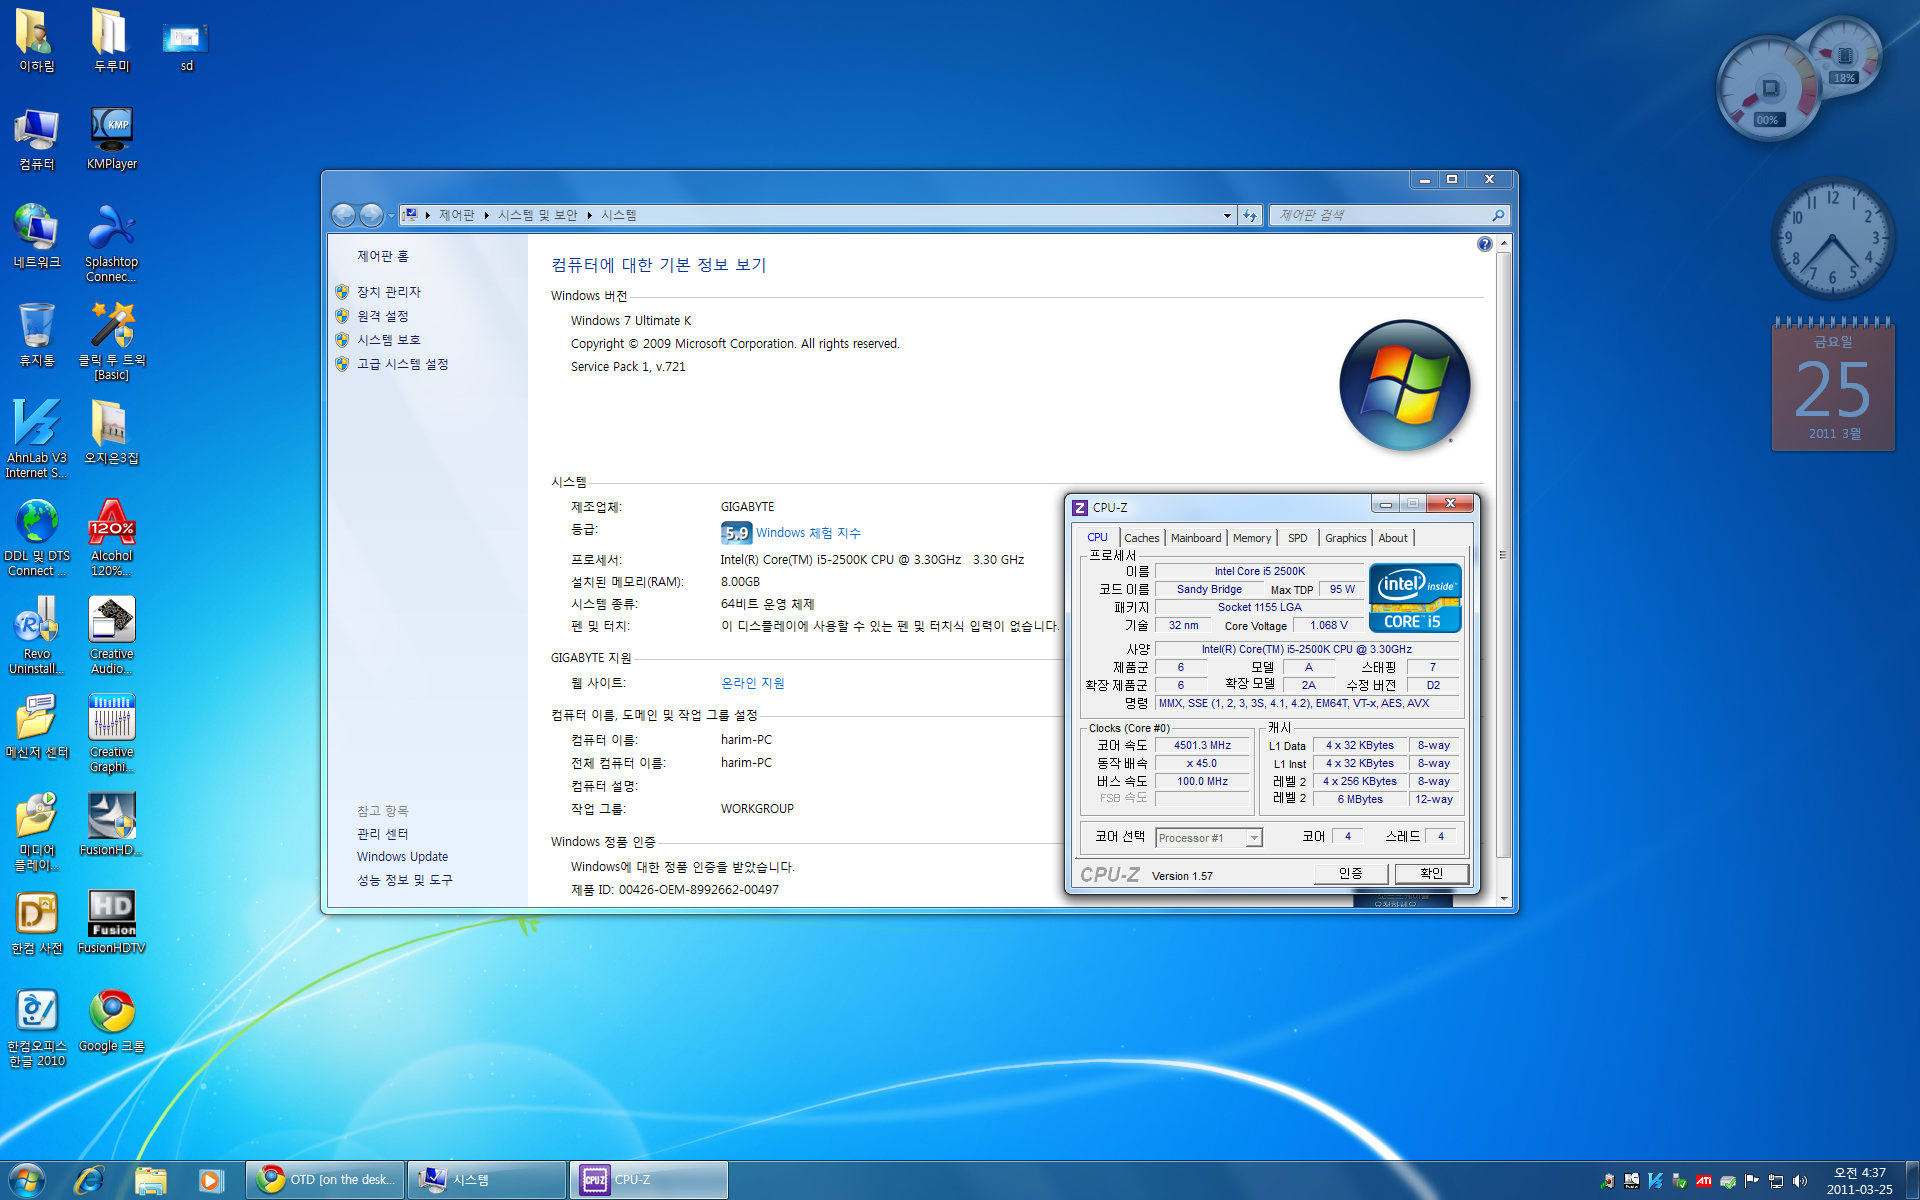Open the 네트워크 desktop icon
Image resolution: width=1920 pixels, height=1200 pixels.
pos(36,237)
